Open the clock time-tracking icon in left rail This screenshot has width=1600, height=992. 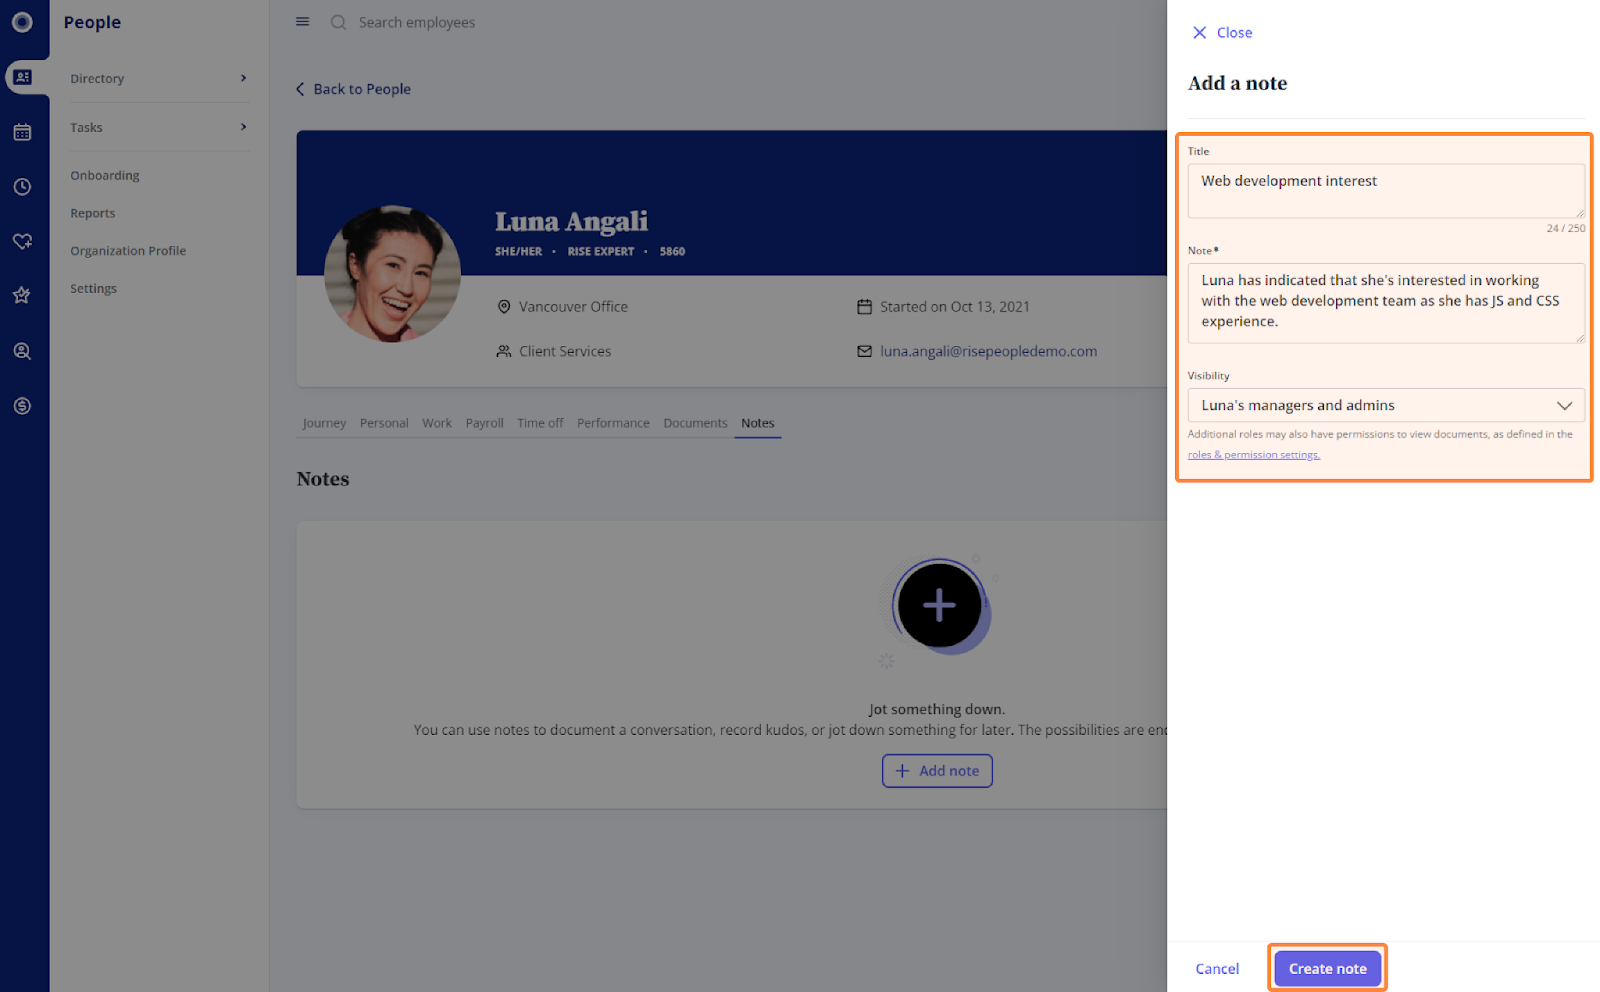coord(22,187)
